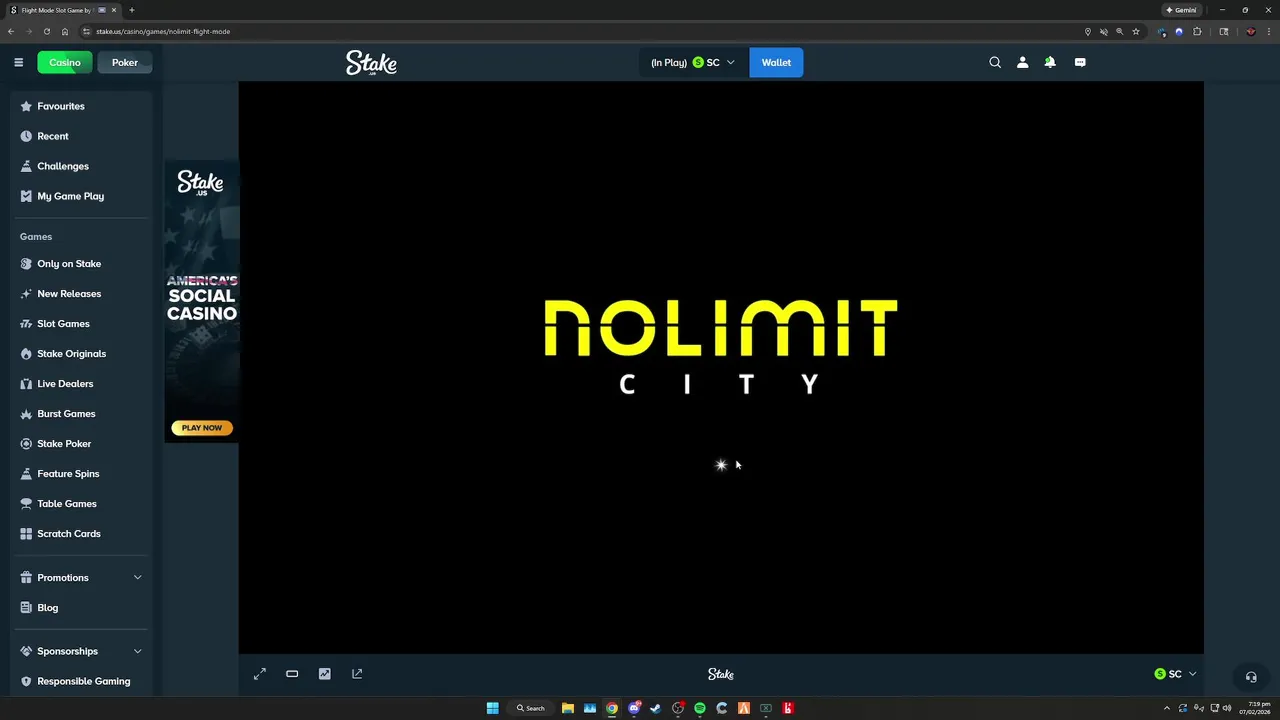Open live stats chart icon
The width and height of the screenshot is (1280, 720).
pos(325,674)
